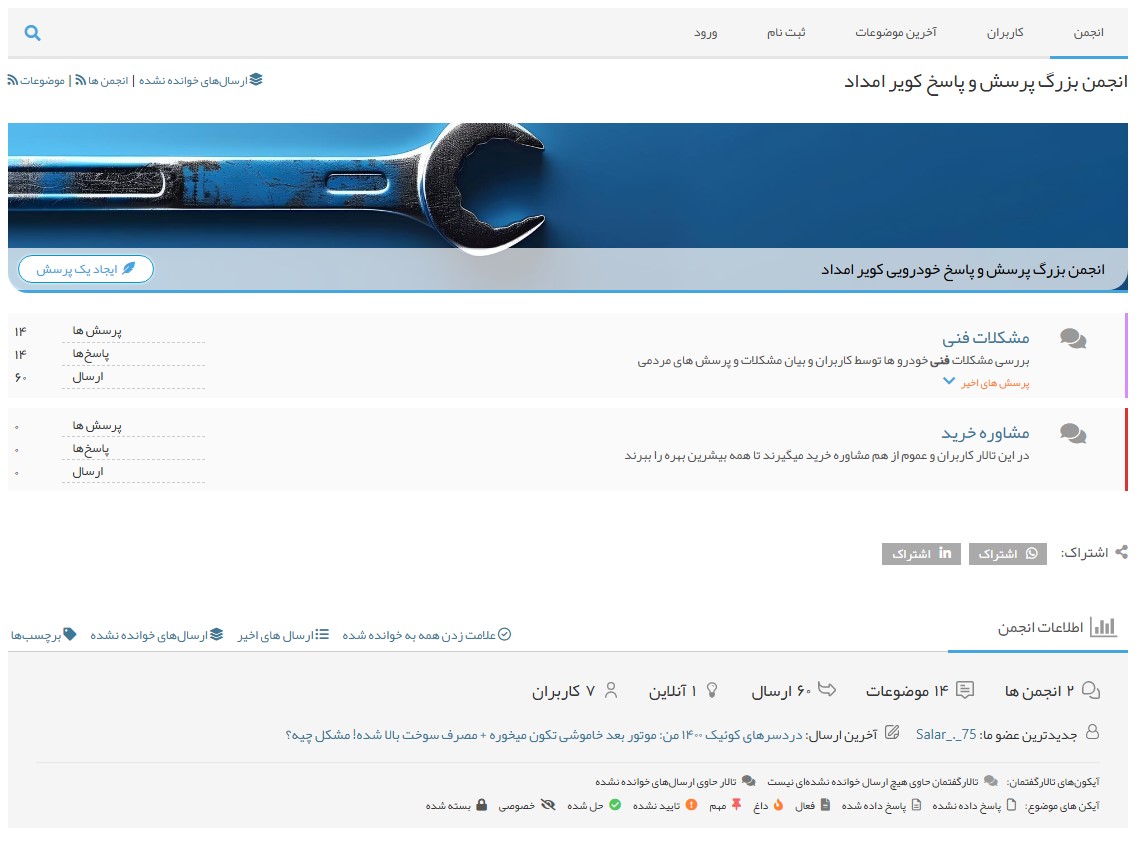
Task: Click the RSS icon beside موضوعات
Action: tap(12, 80)
